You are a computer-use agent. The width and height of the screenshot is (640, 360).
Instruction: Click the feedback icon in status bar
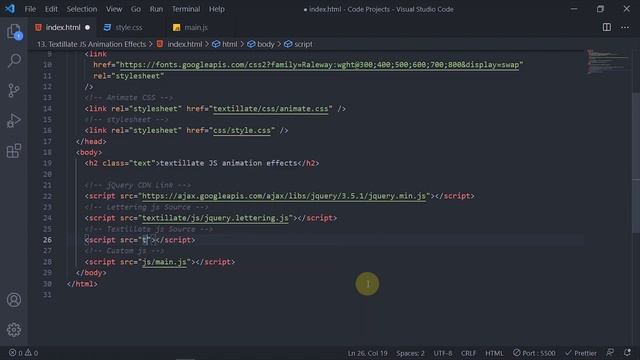tap(610, 352)
